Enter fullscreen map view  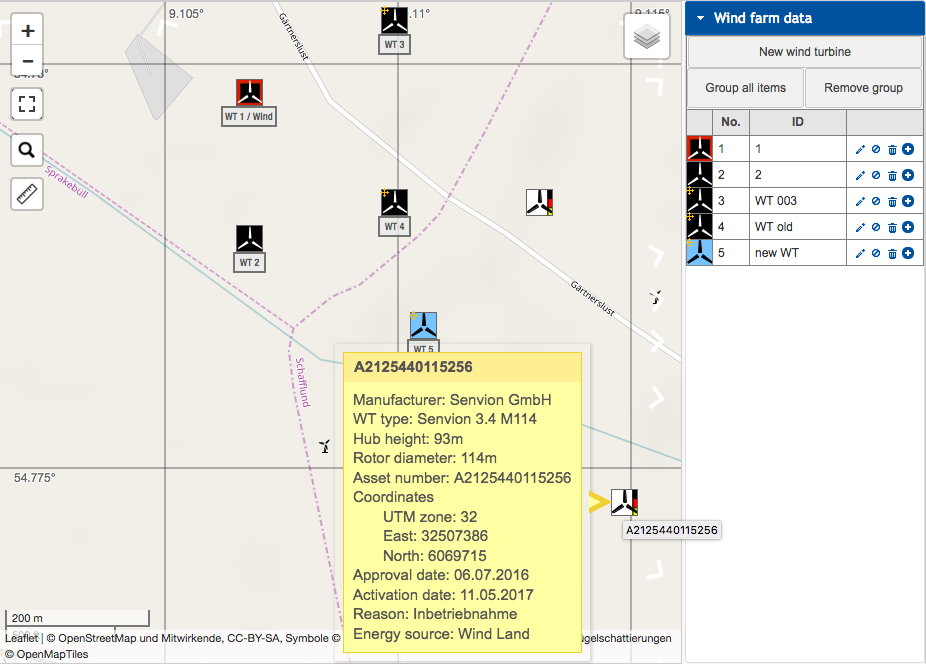27,103
